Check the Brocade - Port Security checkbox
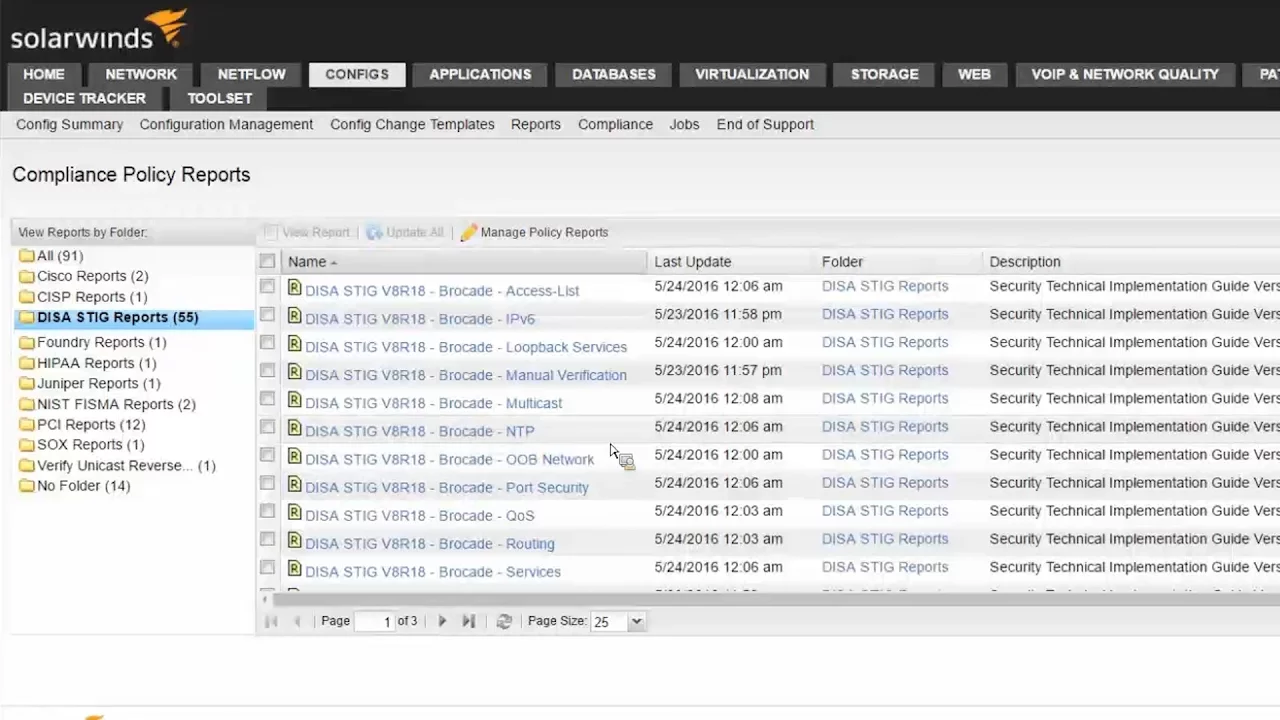 (267, 482)
